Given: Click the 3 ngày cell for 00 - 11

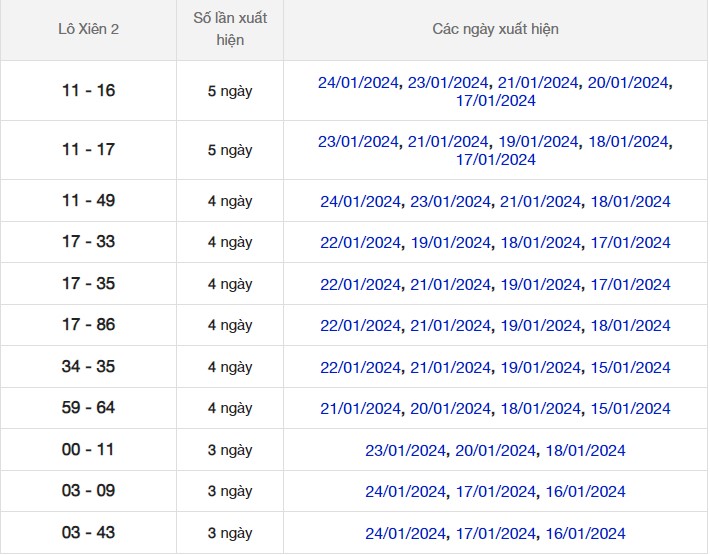Looking at the screenshot, I should tap(230, 450).
